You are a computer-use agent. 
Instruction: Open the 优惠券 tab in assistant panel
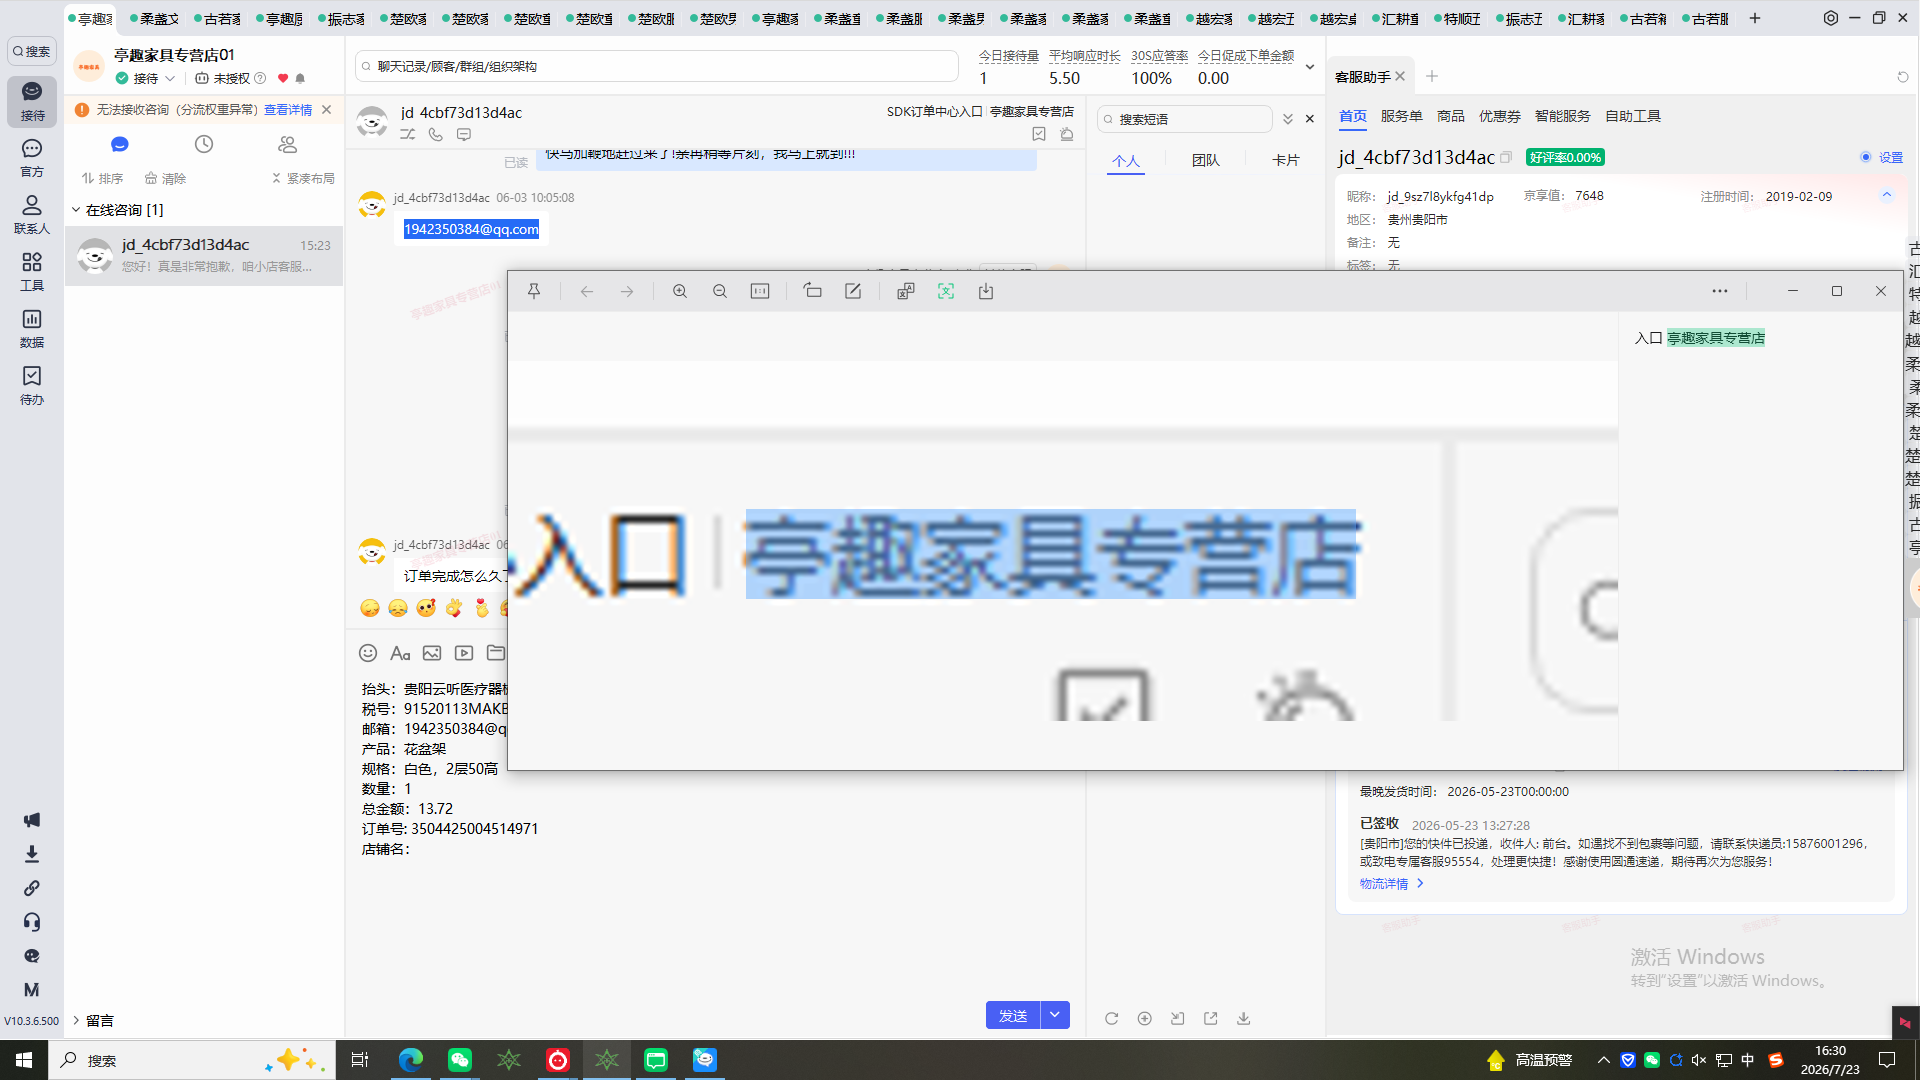(1500, 116)
